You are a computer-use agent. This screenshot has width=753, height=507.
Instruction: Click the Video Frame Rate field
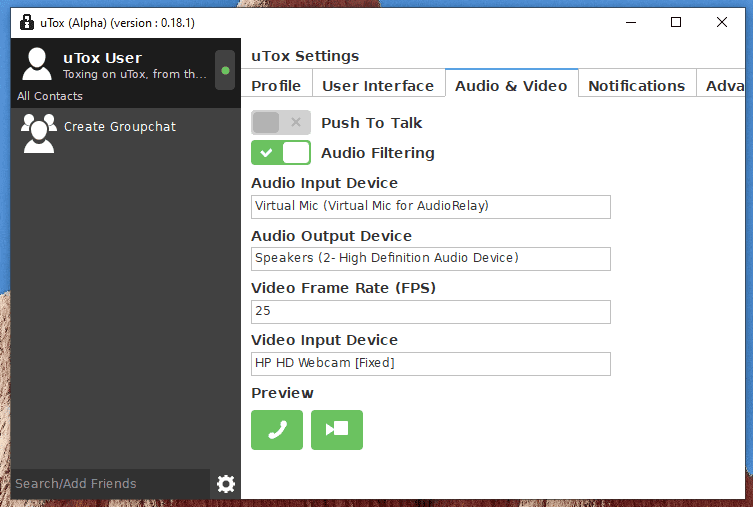[x=431, y=312]
